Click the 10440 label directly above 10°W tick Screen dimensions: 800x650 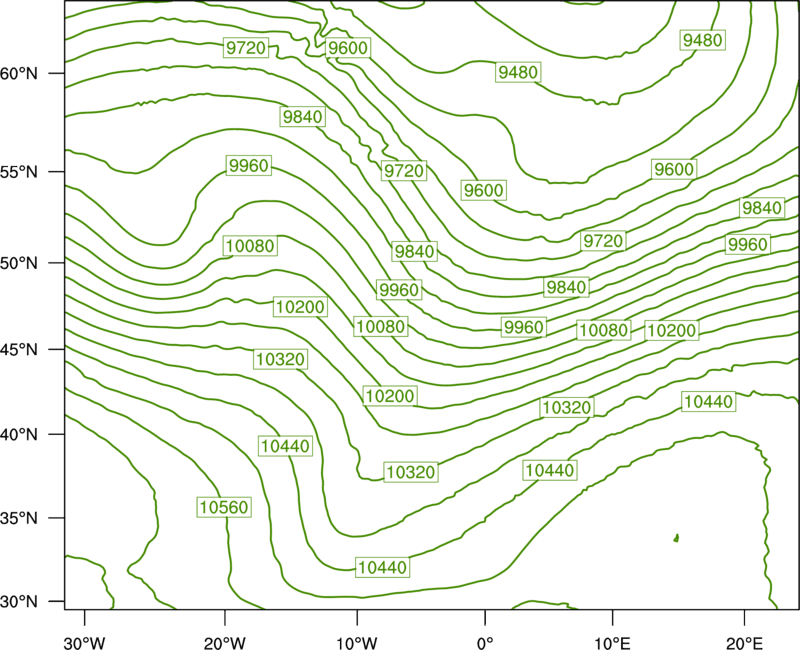[382, 567]
